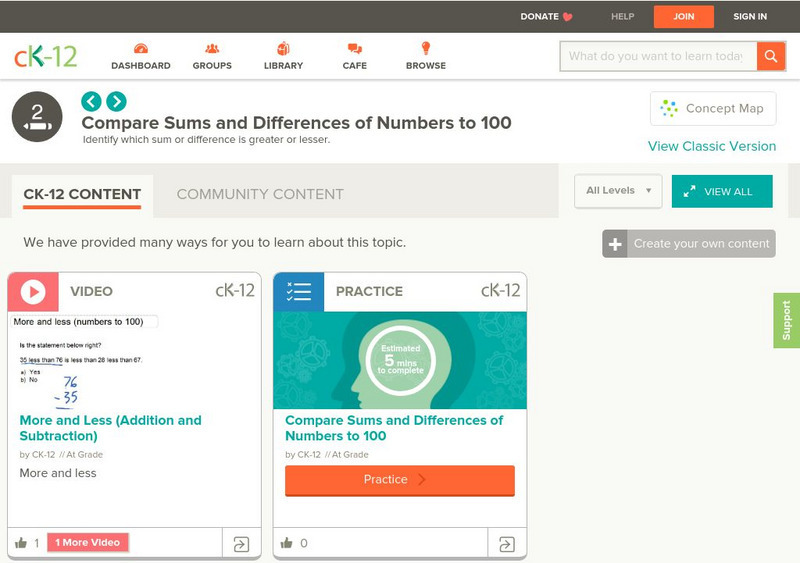This screenshot has height=563, width=800.
Task: Open share icon on the video card
Action: click(241, 544)
